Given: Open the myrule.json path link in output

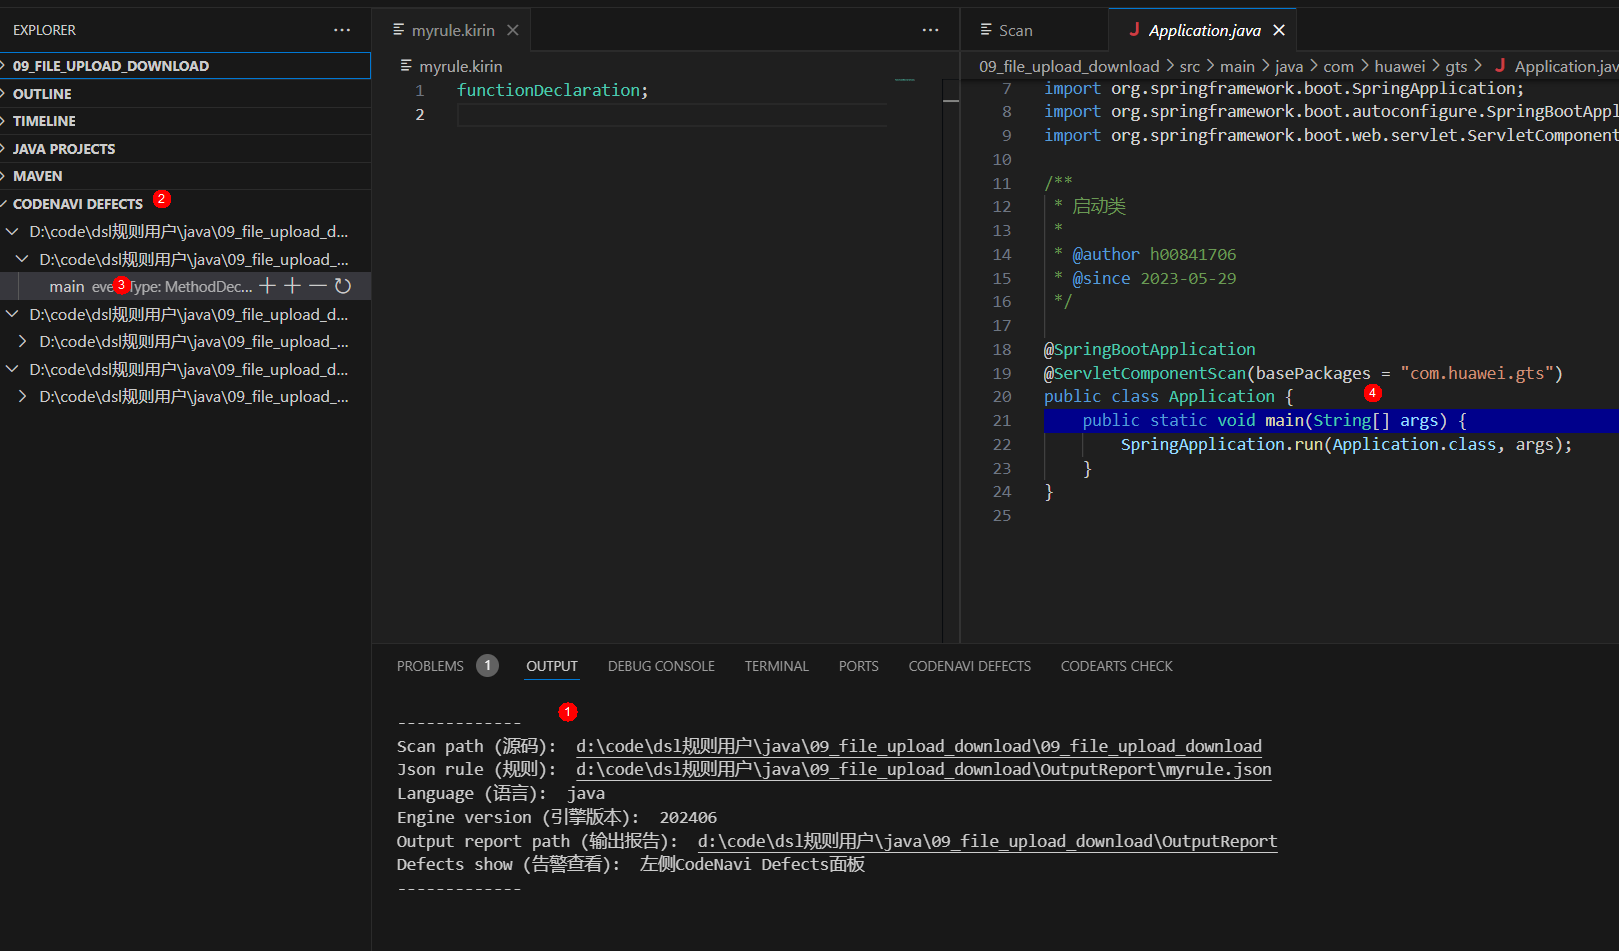Looking at the screenshot, I should point(923,770).
